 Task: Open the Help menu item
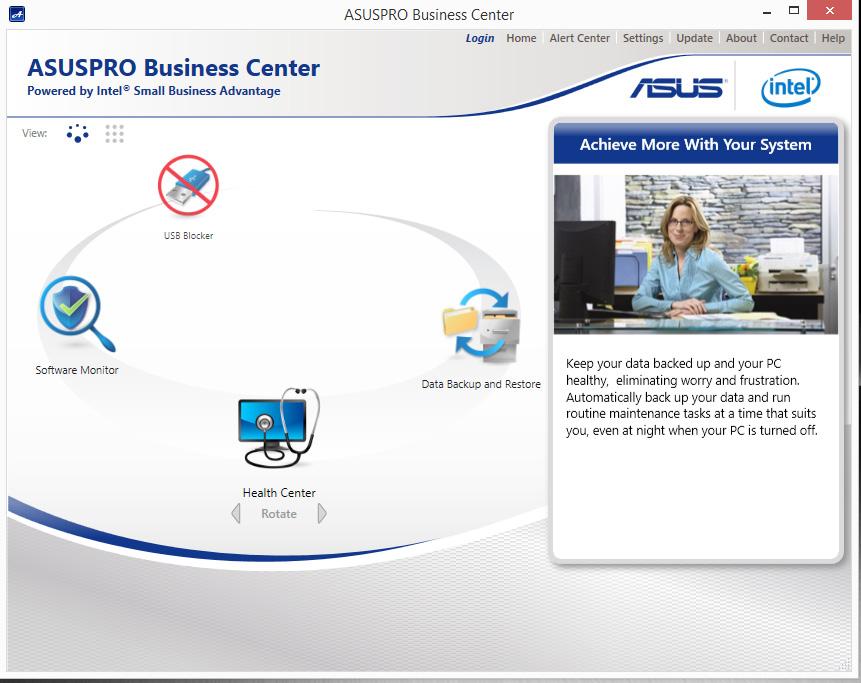point(833,38)
